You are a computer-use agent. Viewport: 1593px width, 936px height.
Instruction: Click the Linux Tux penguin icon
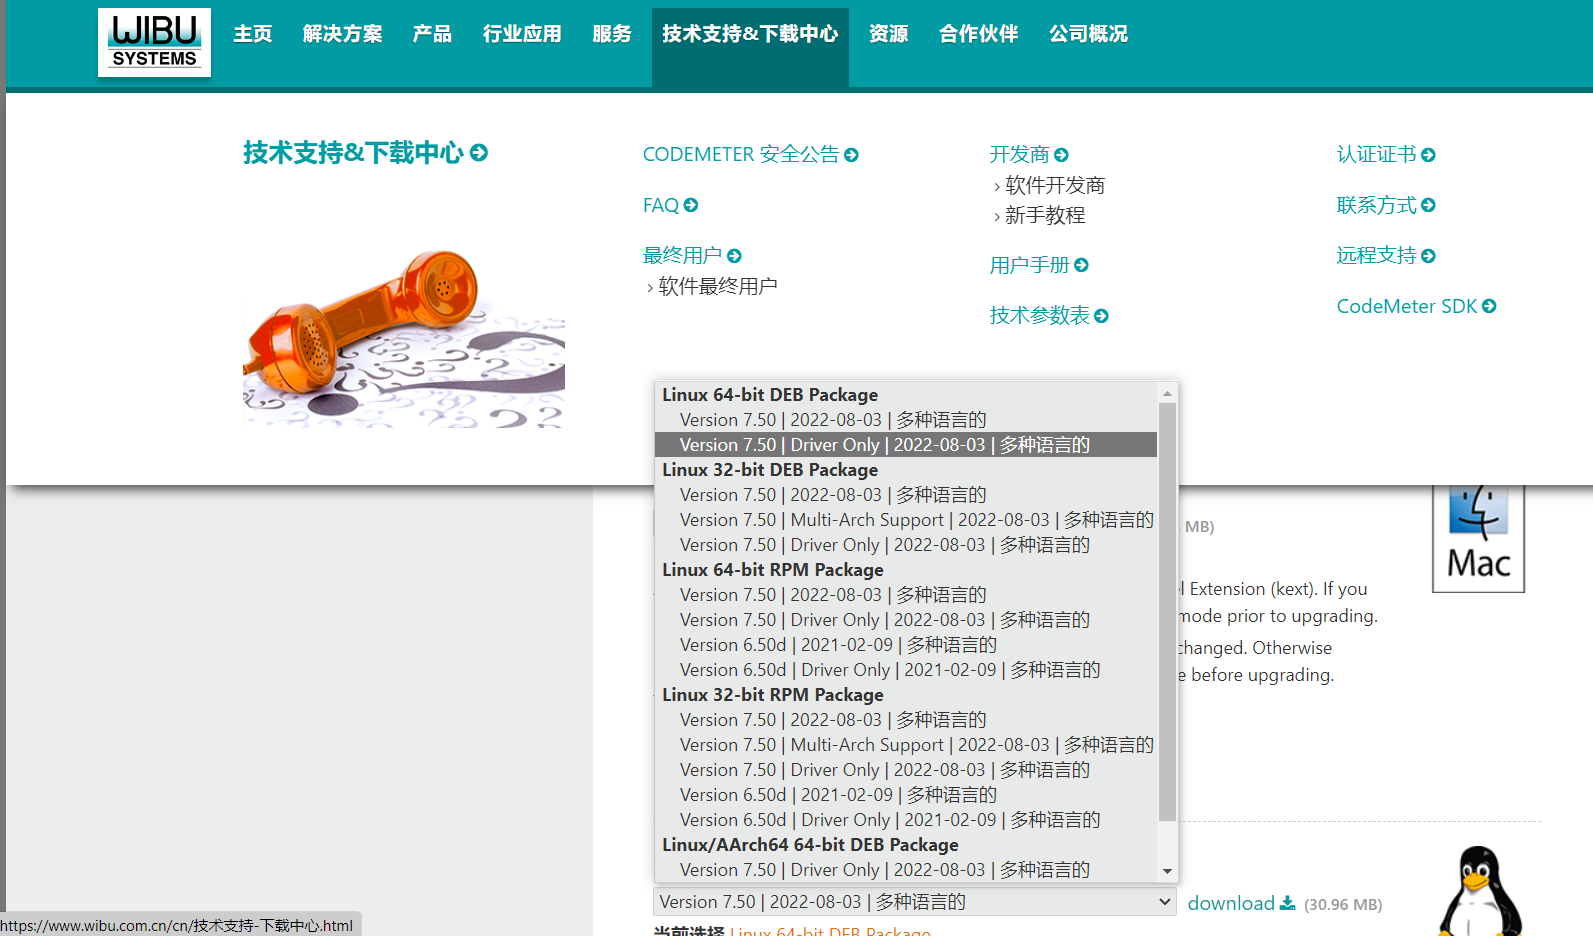point(1480,891)
